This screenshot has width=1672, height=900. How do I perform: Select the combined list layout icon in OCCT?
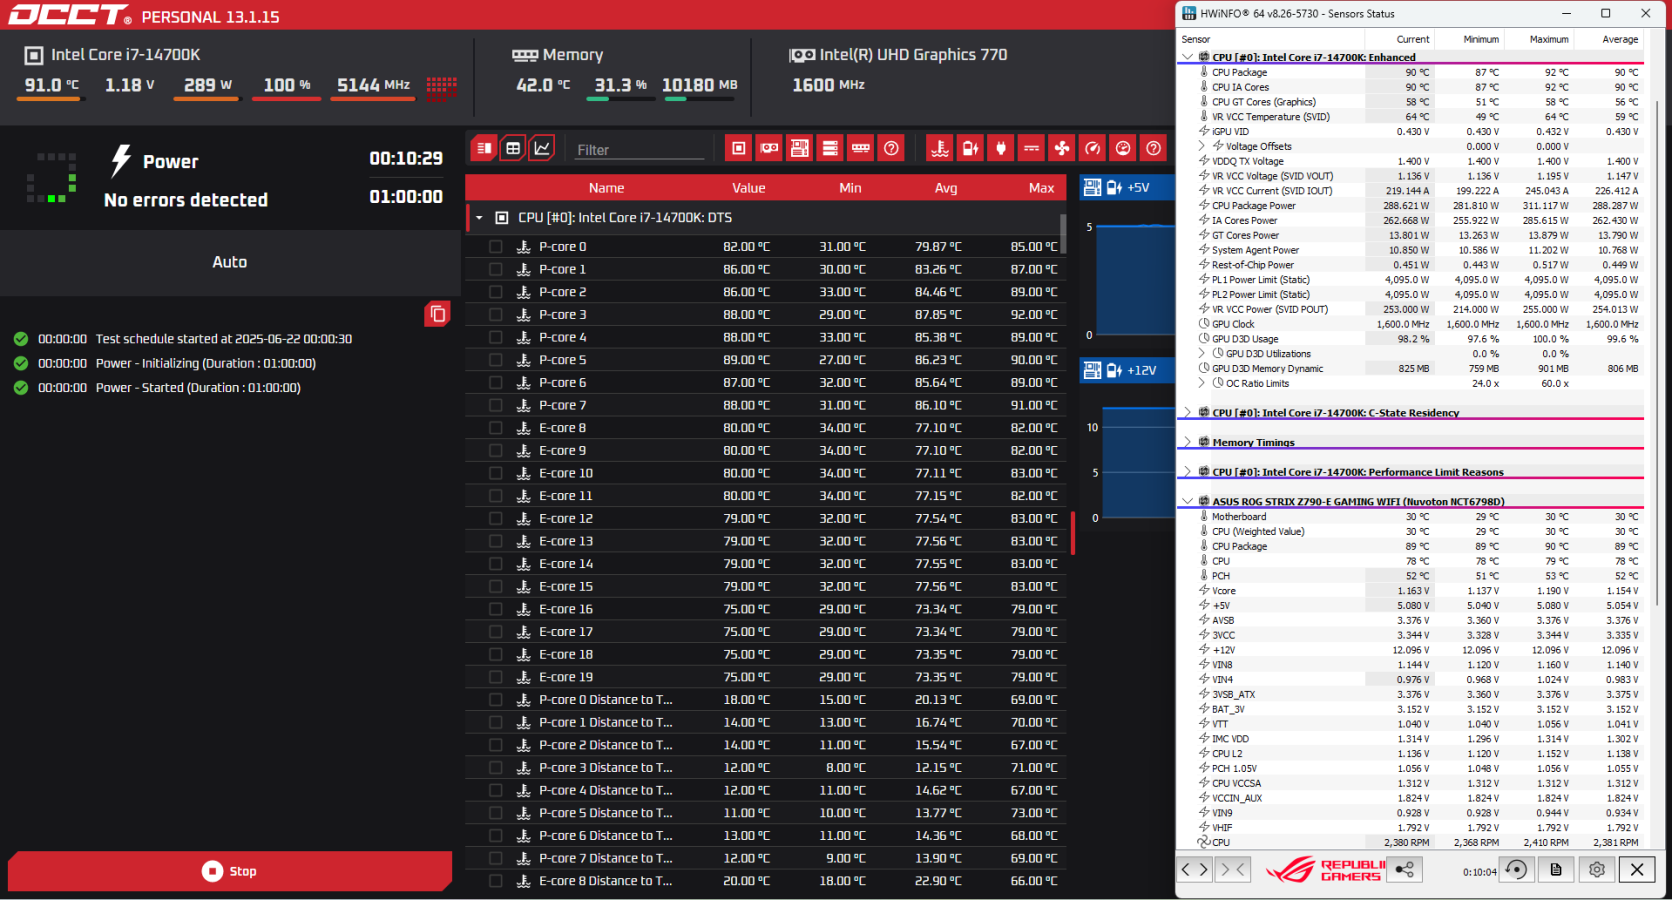coord(484,148)
